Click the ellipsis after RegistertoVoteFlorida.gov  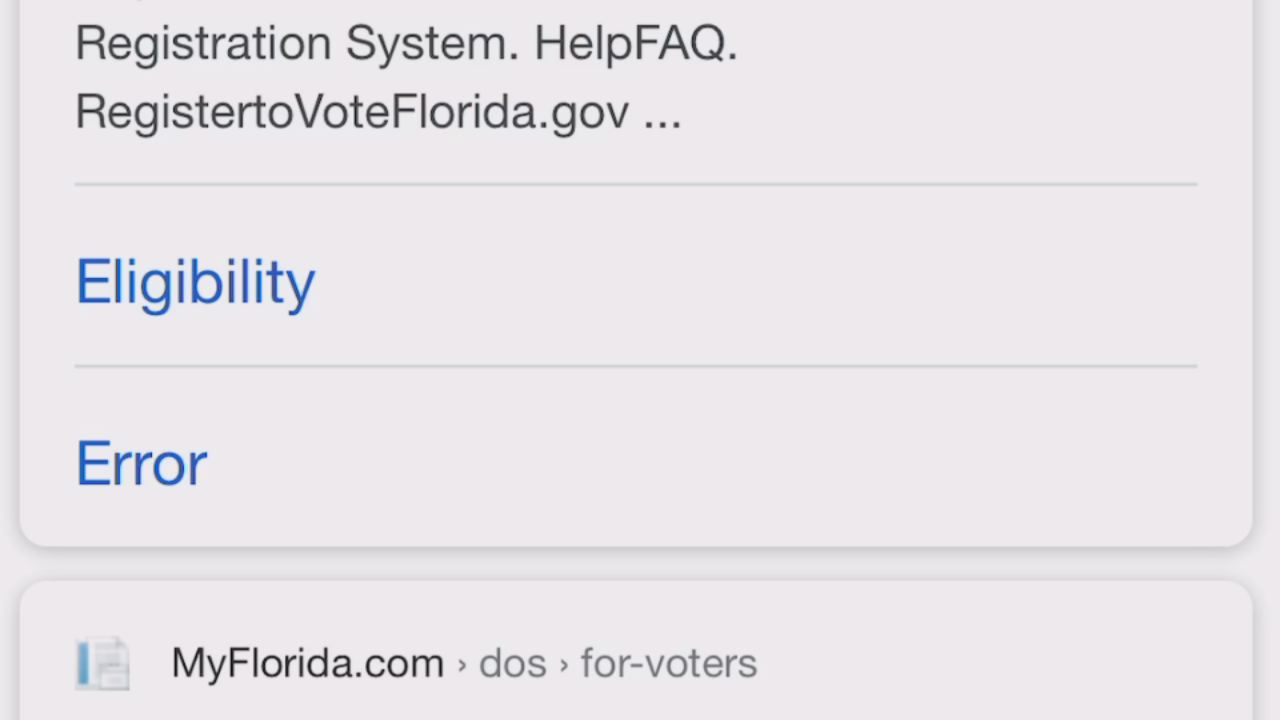point(662,114)
